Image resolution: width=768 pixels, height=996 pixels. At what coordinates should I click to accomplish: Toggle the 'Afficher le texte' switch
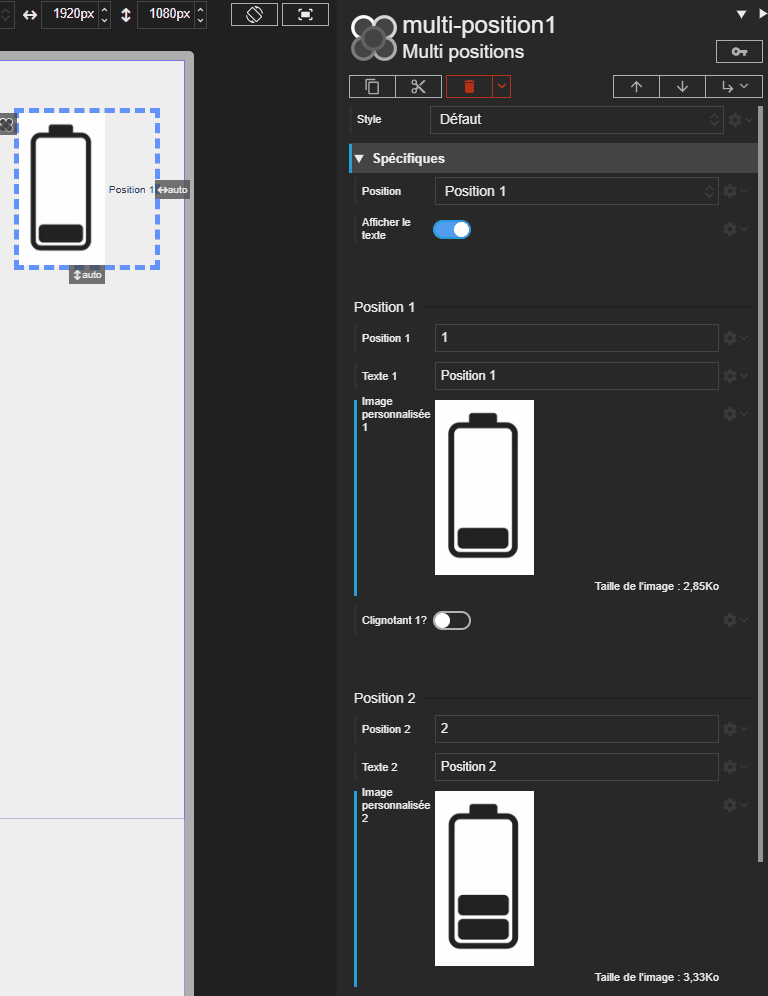point(452,229)
